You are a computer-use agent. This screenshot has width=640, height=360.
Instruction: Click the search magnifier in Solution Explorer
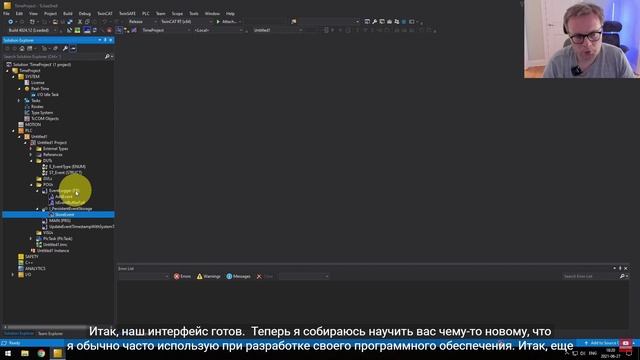[107, 56]
